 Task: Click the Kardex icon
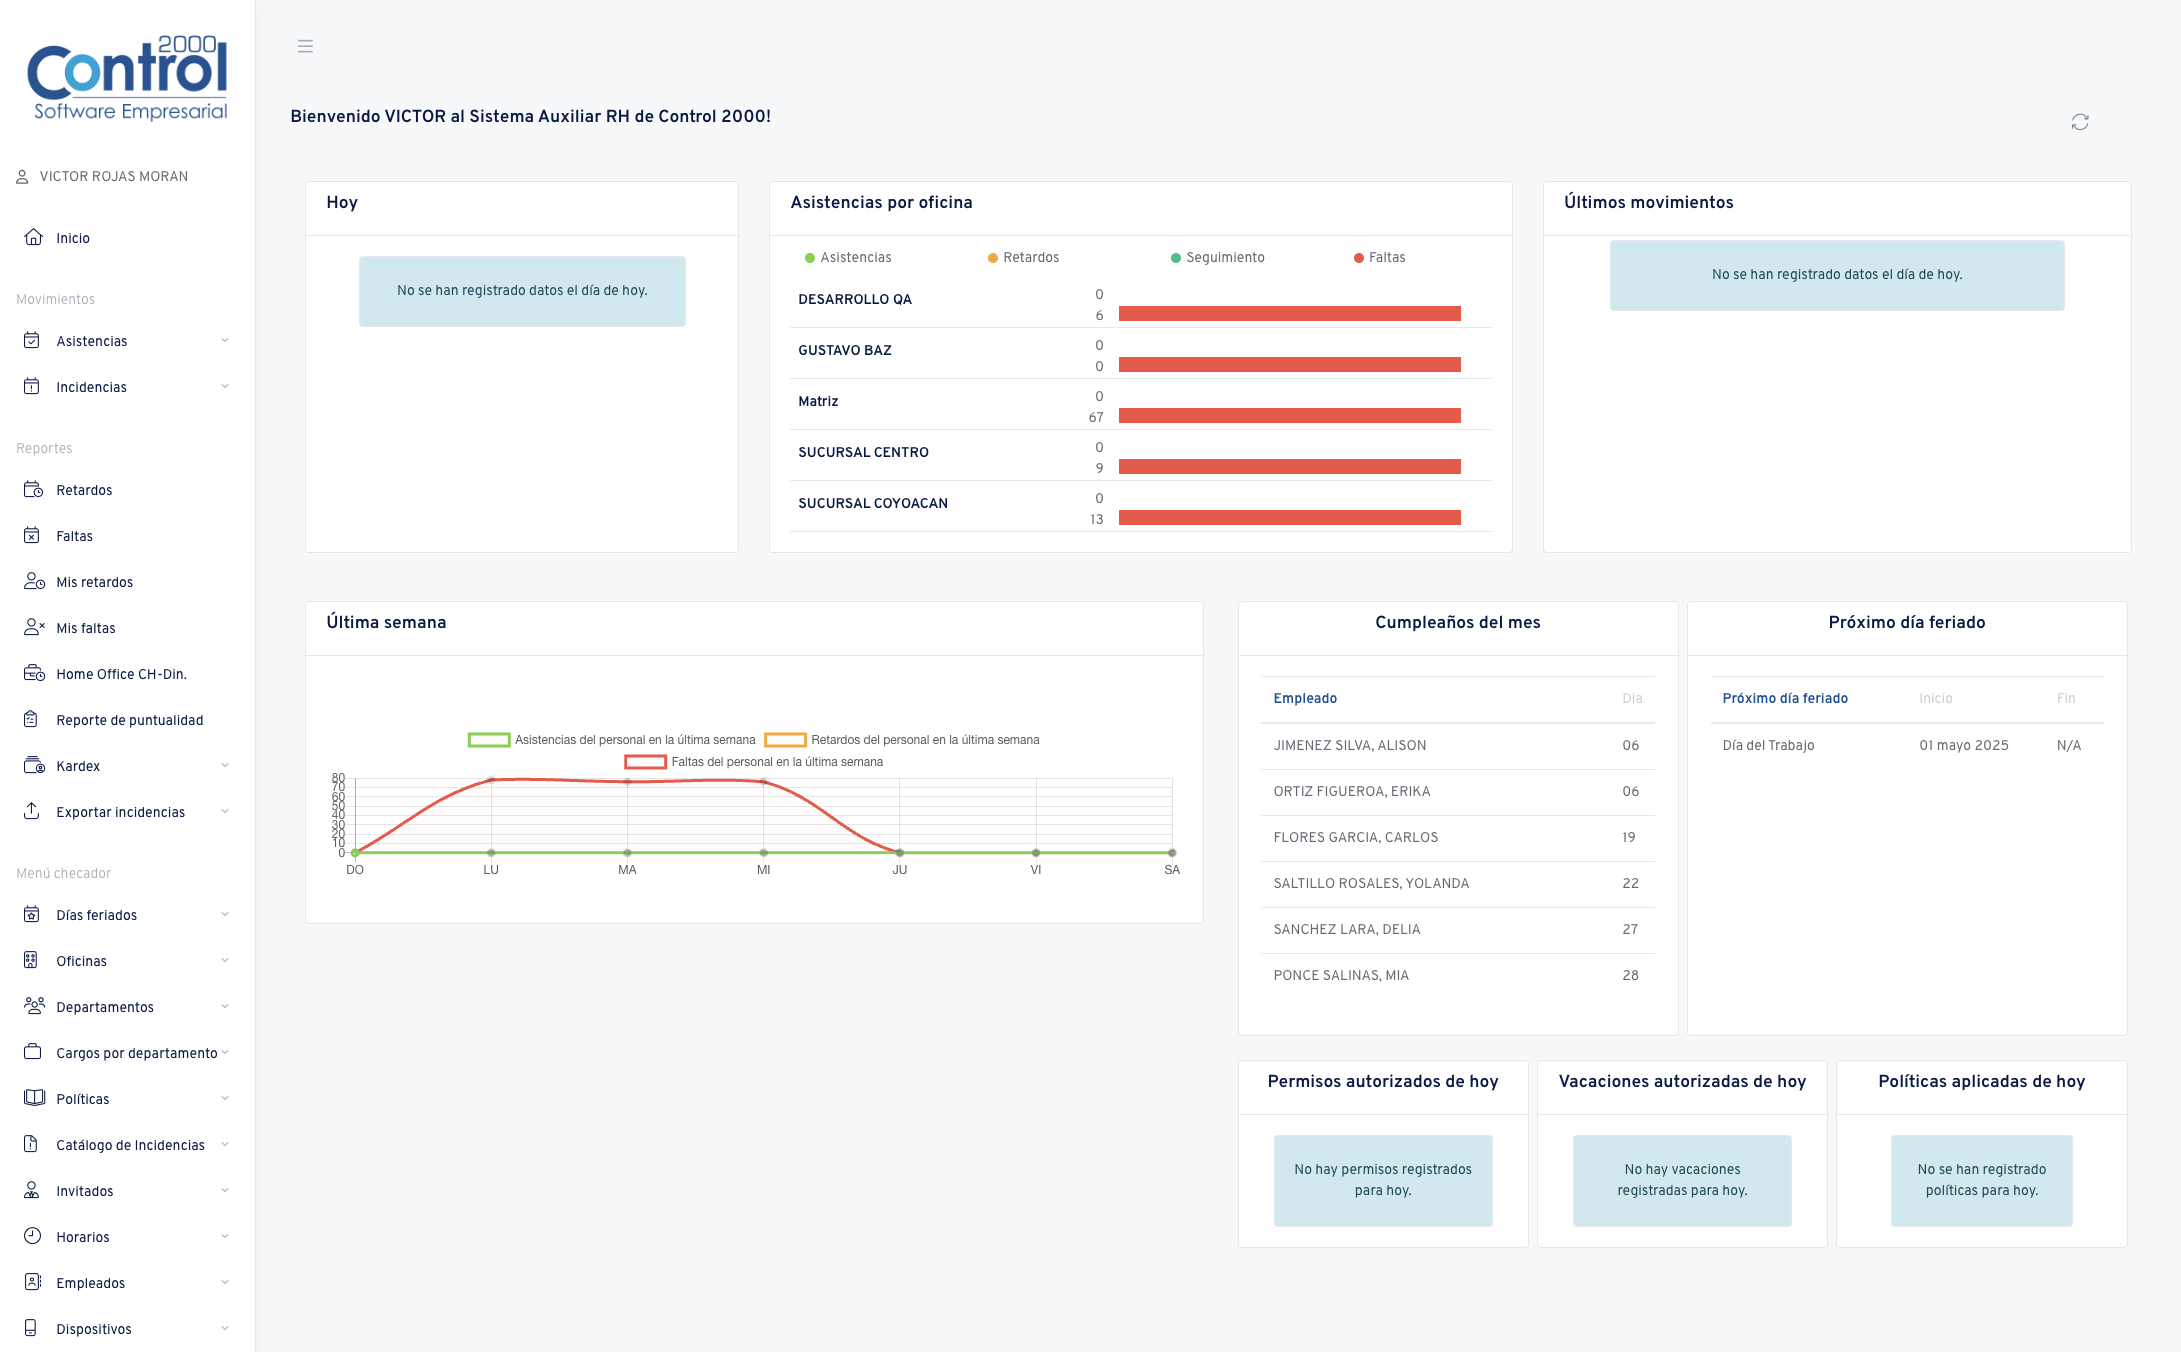[x=34, y=765]
